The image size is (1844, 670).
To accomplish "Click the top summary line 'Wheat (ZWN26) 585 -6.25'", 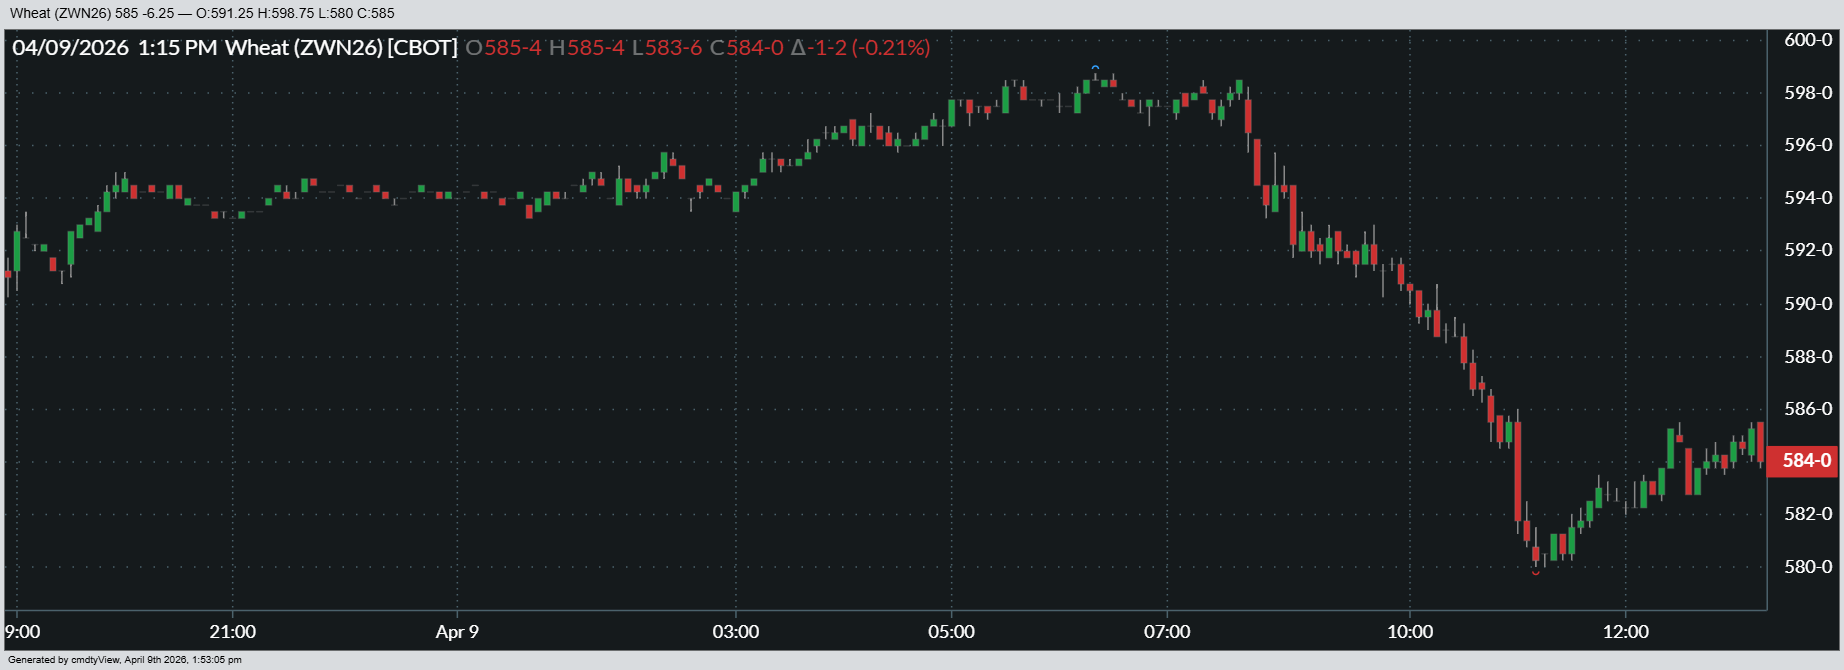I will (92, 13).
